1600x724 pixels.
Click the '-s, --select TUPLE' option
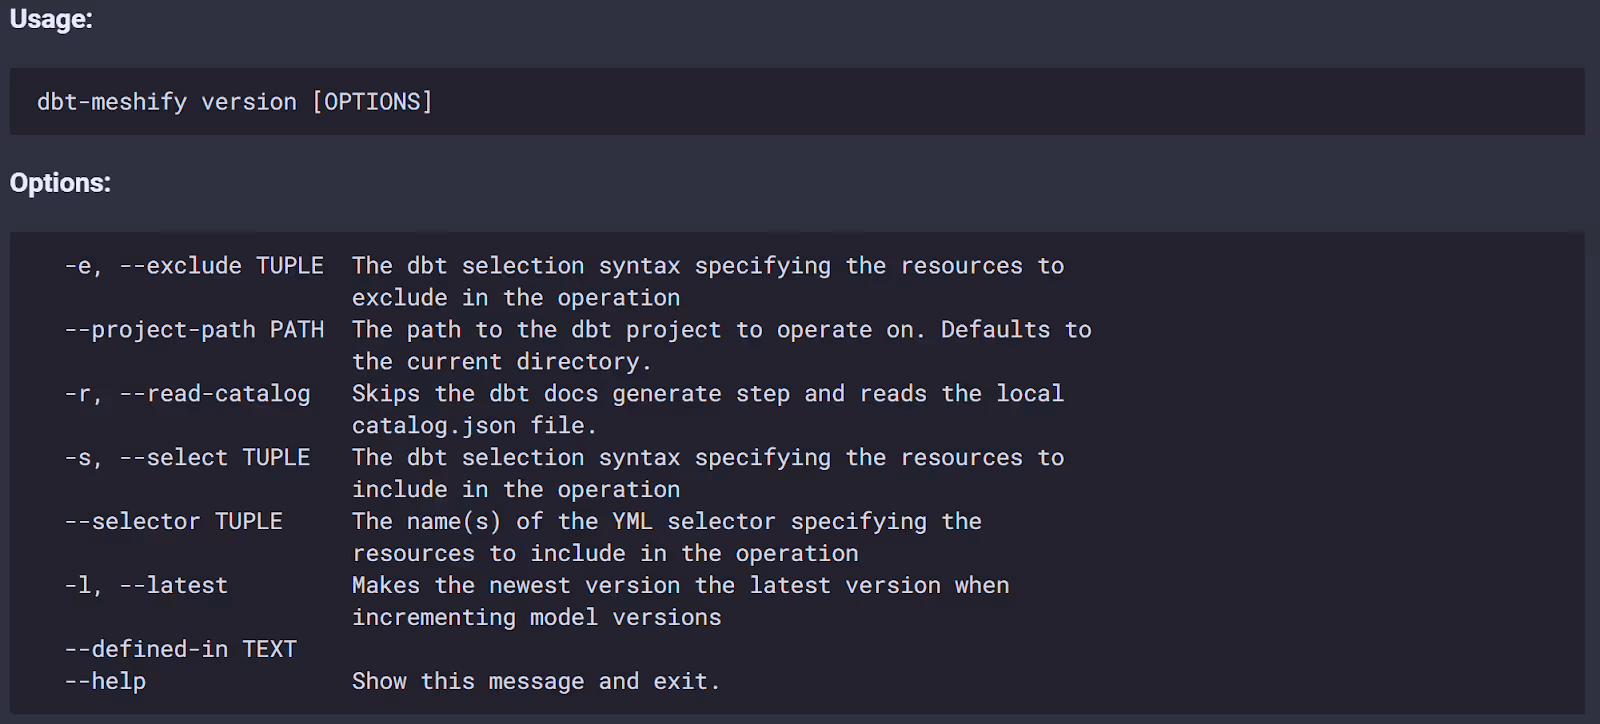[x=188, y=458]
